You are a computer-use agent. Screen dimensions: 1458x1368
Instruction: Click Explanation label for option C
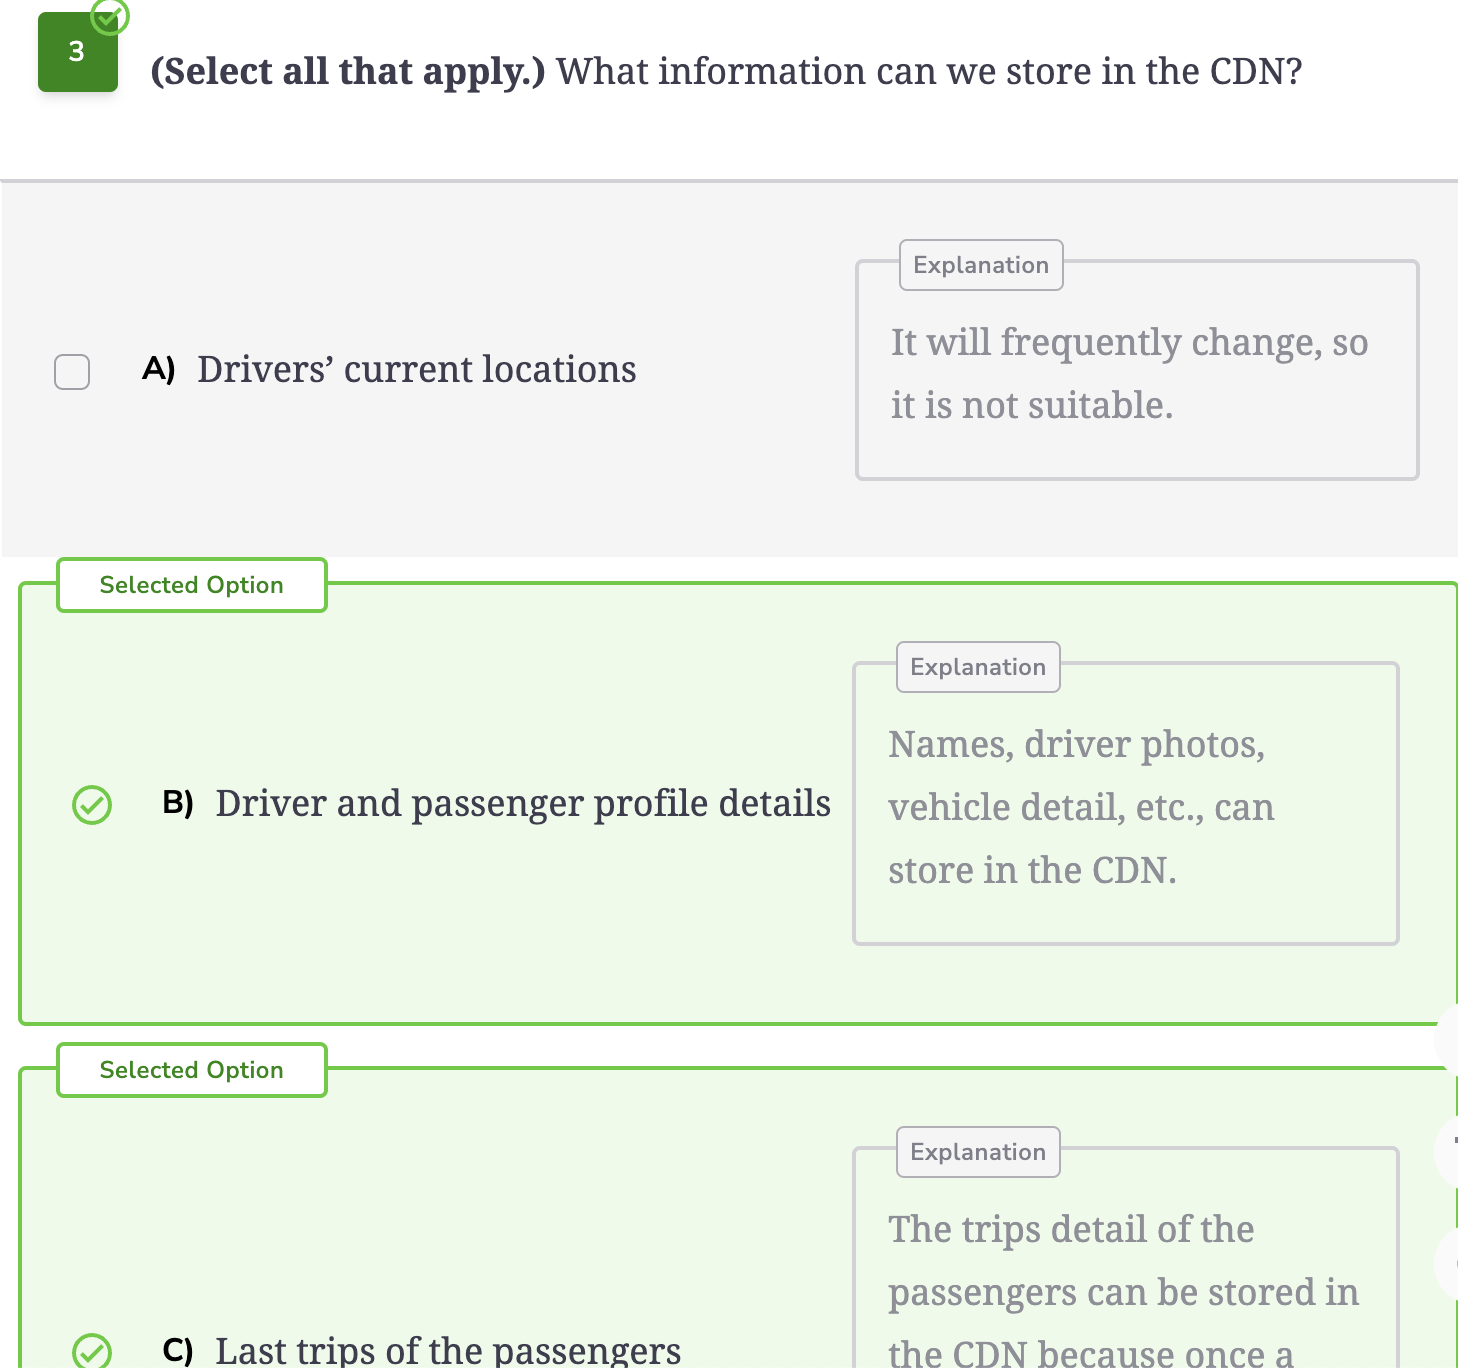click(978, 1152)
